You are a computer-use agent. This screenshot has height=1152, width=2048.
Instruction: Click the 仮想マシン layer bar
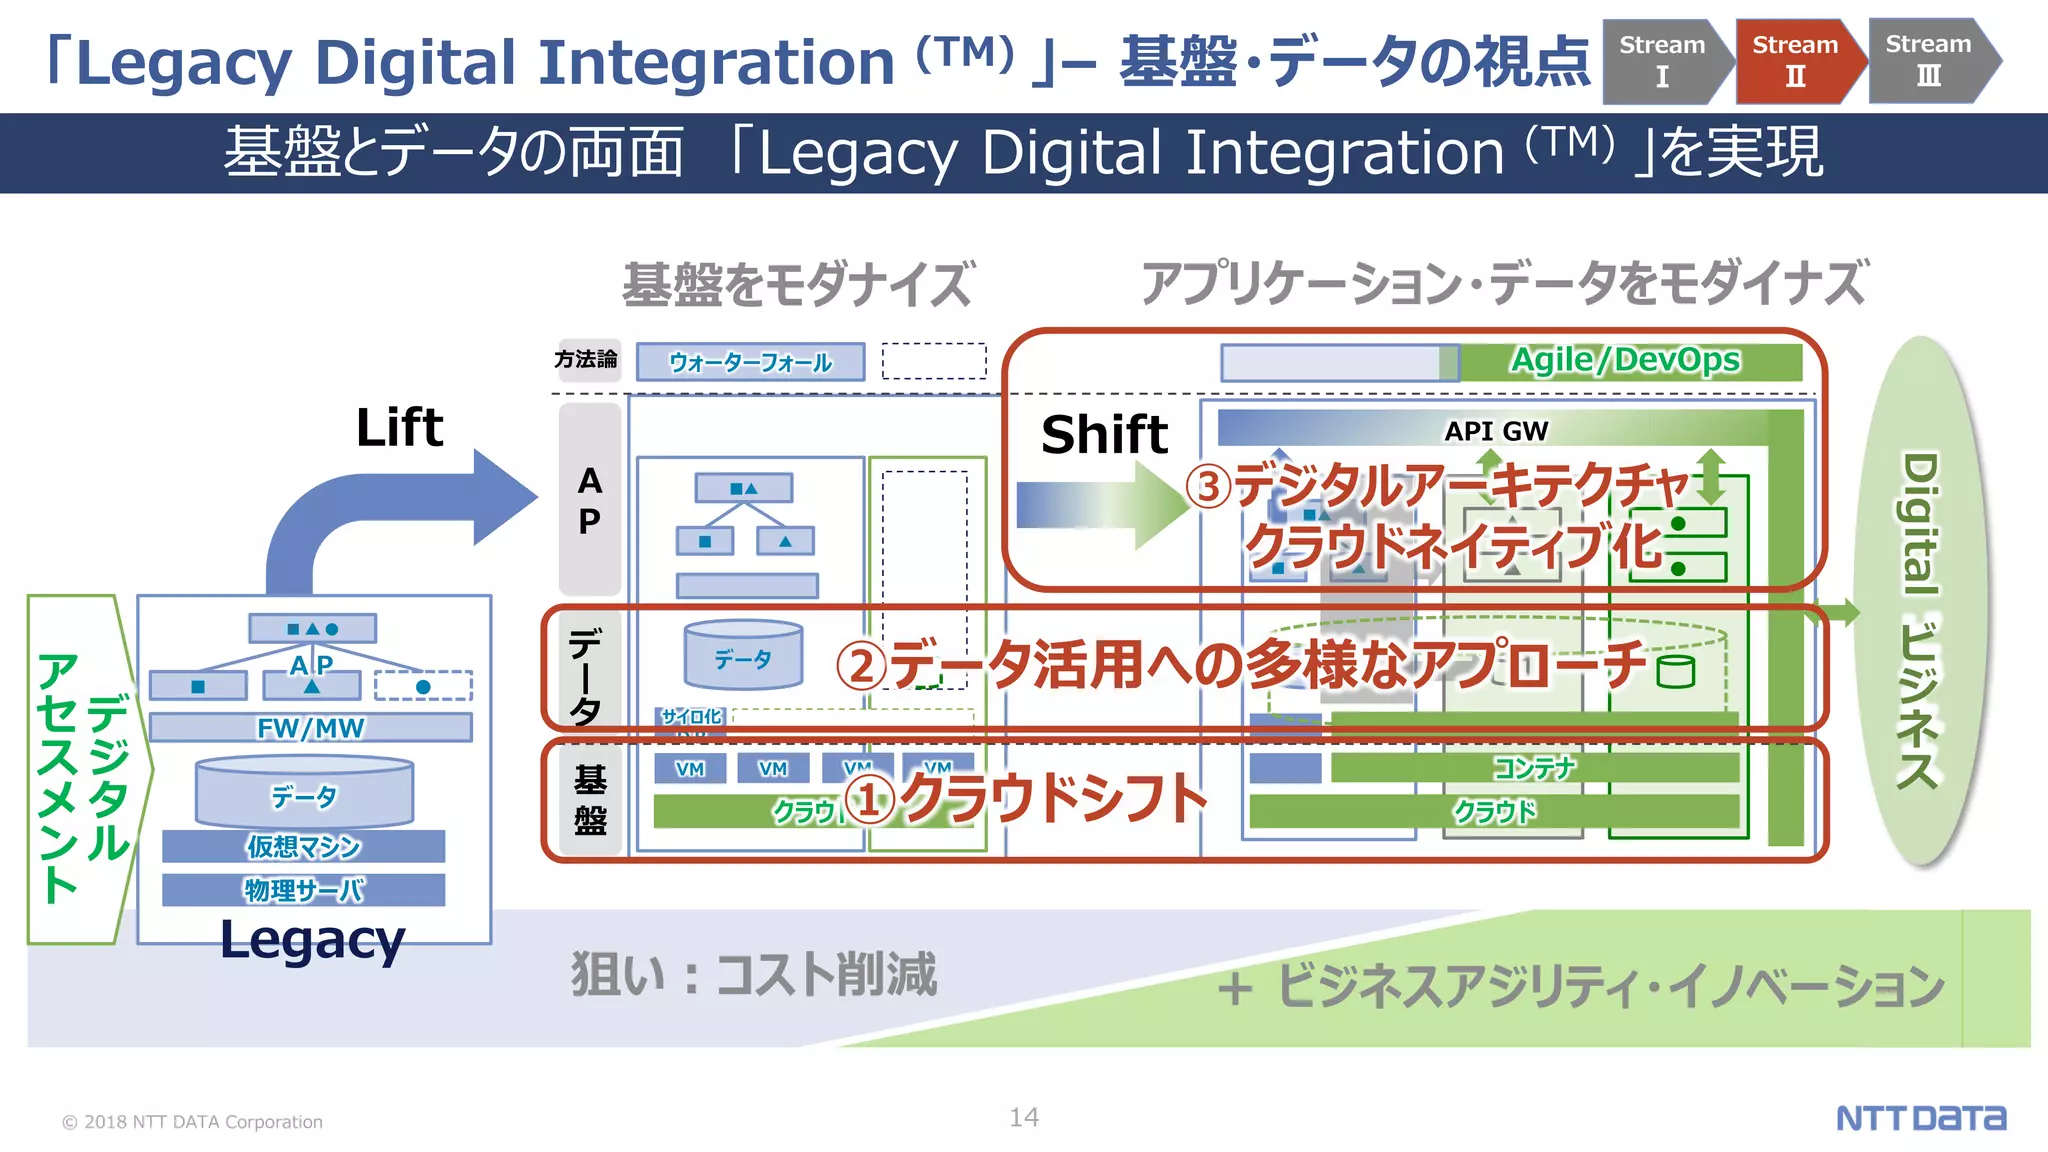(303, 846)
